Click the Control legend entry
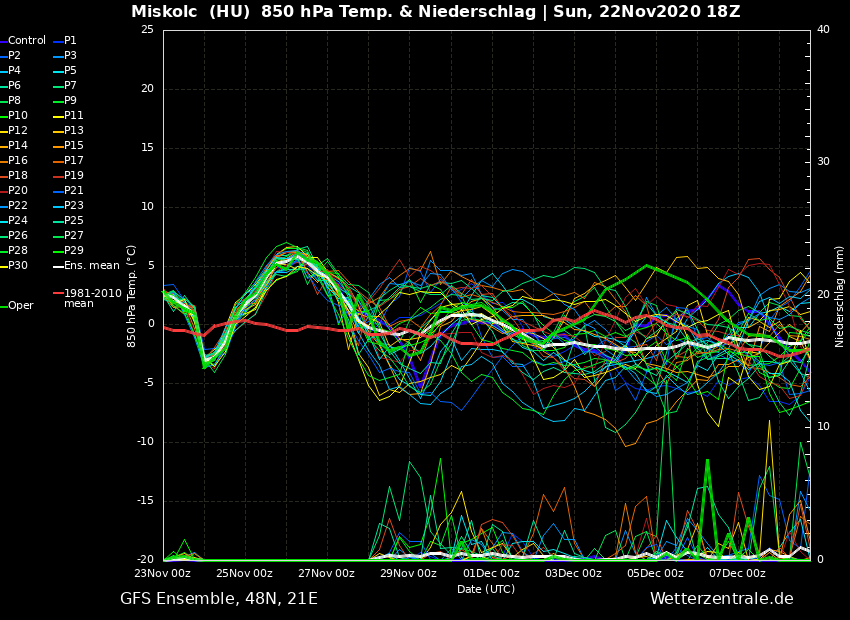This screenshot has width=850, height=620. click(27, 41)
